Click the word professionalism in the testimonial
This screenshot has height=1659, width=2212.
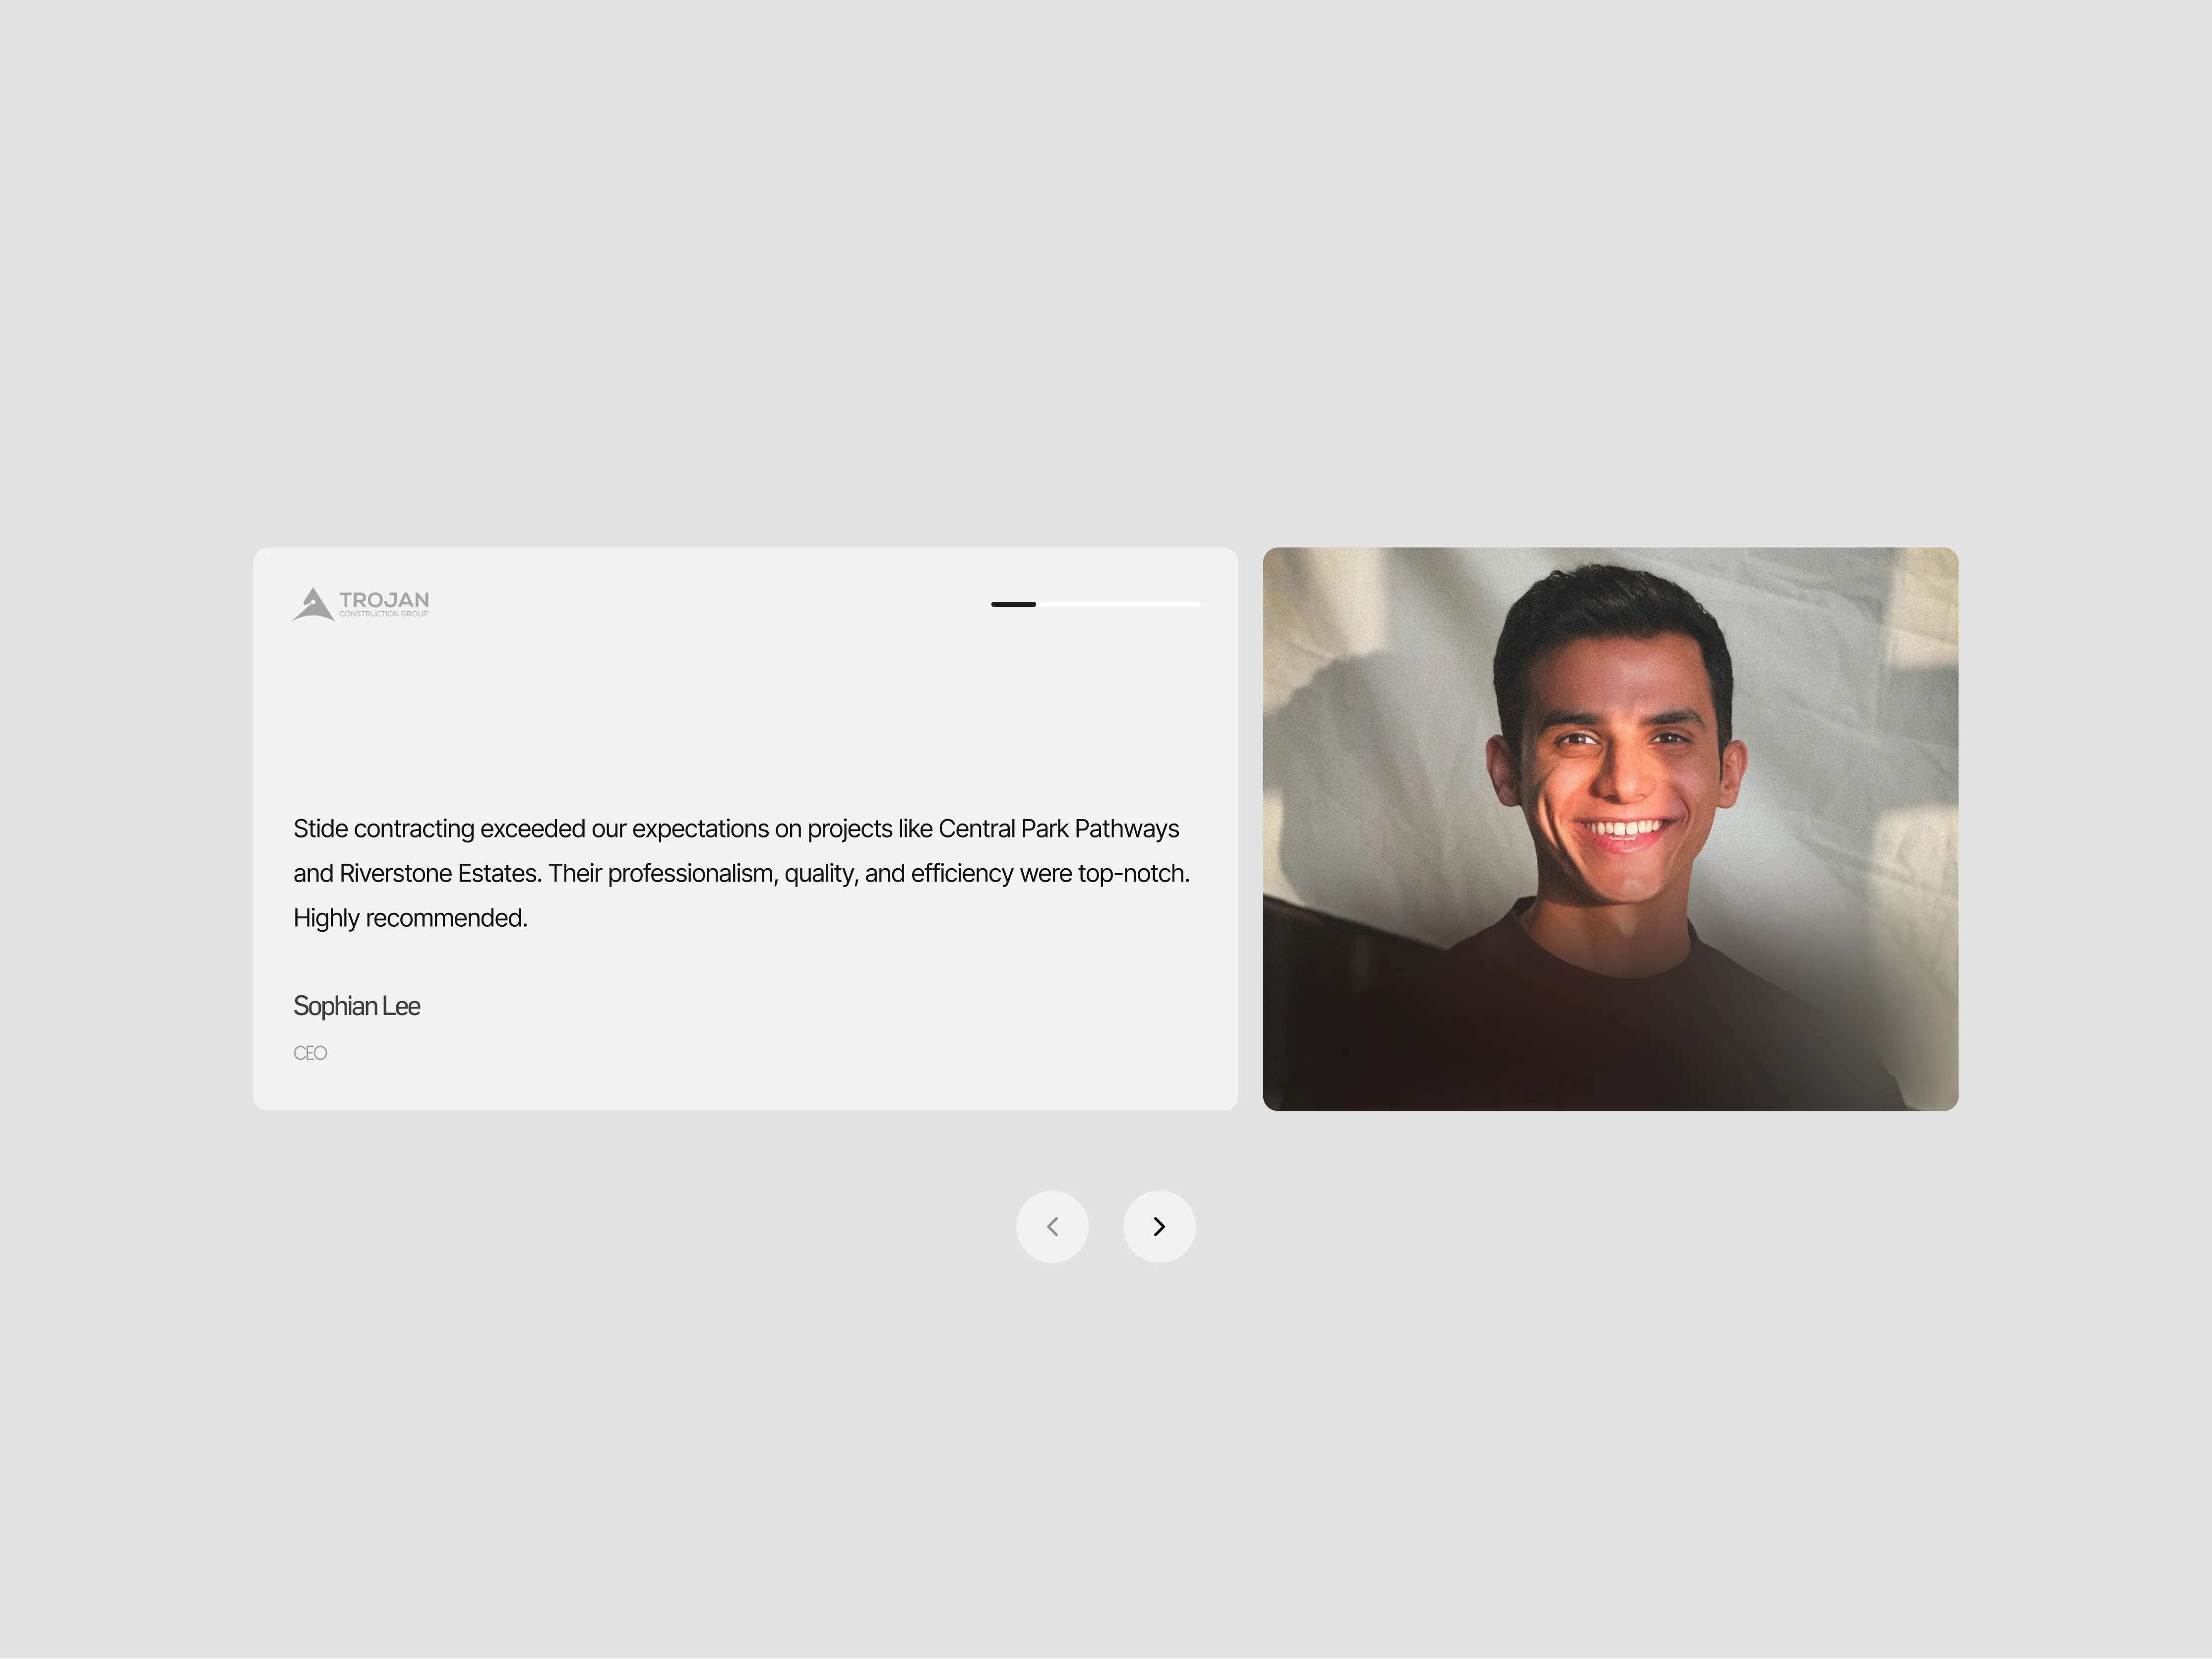pyautogui.click(x=690, y=874)
